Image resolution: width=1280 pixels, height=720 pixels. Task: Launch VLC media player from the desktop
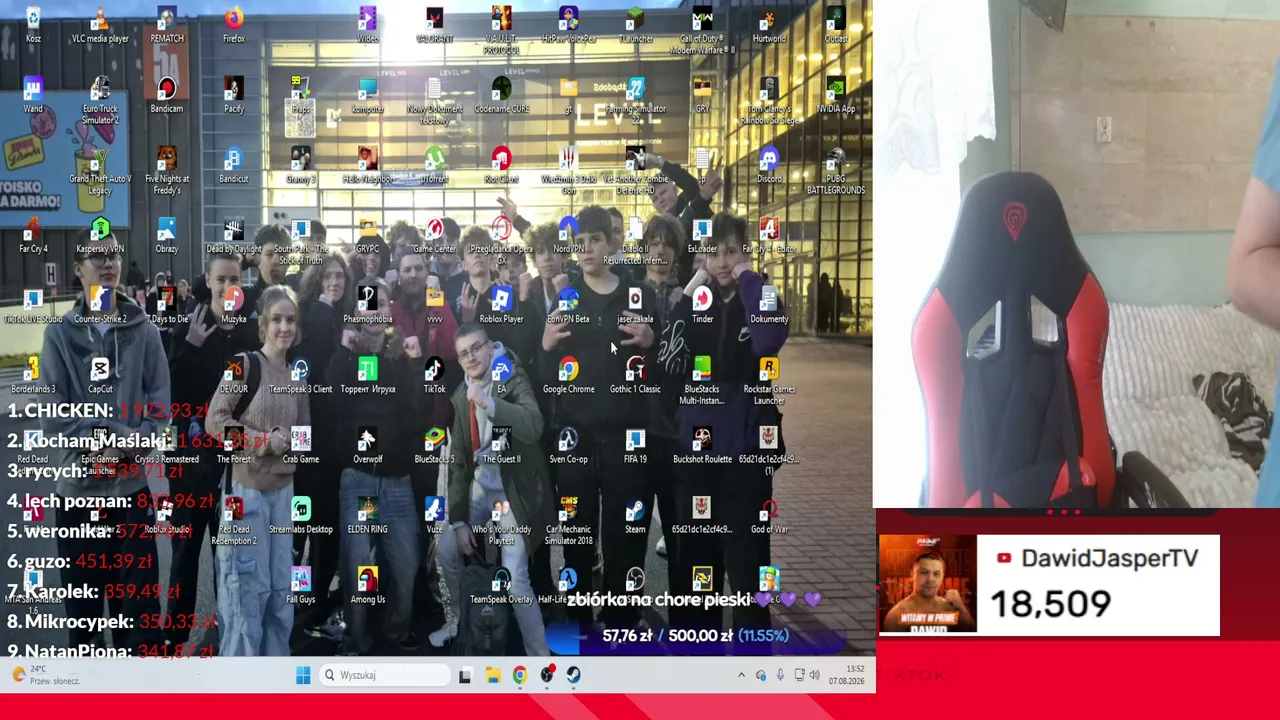pos(100,26)
